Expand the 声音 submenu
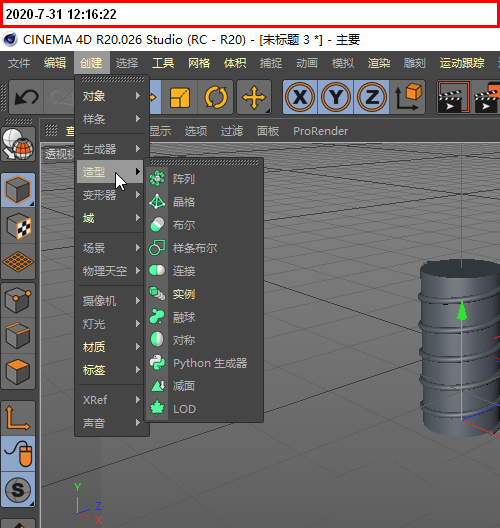Image resolution: width=500 pixels, height=528 pixels. click(111, 423)
